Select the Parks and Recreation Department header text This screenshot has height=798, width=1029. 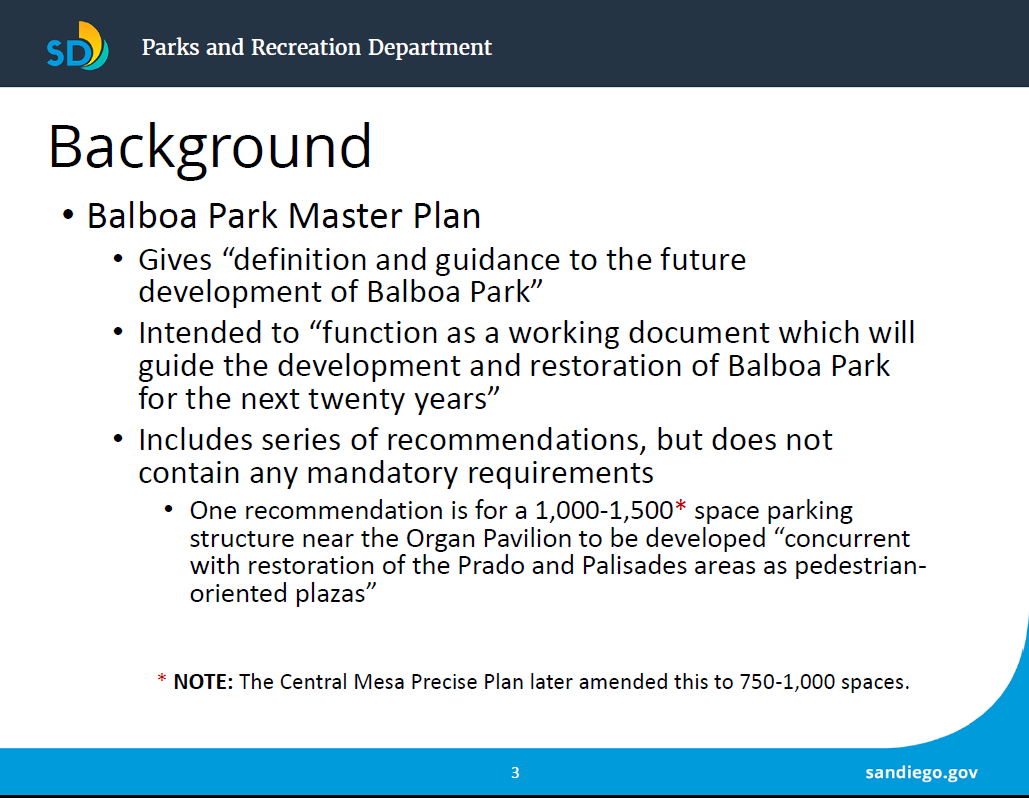pos(316,47)
